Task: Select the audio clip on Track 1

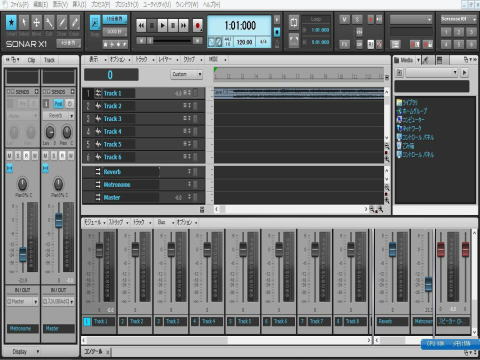Action: click(299, 93)
